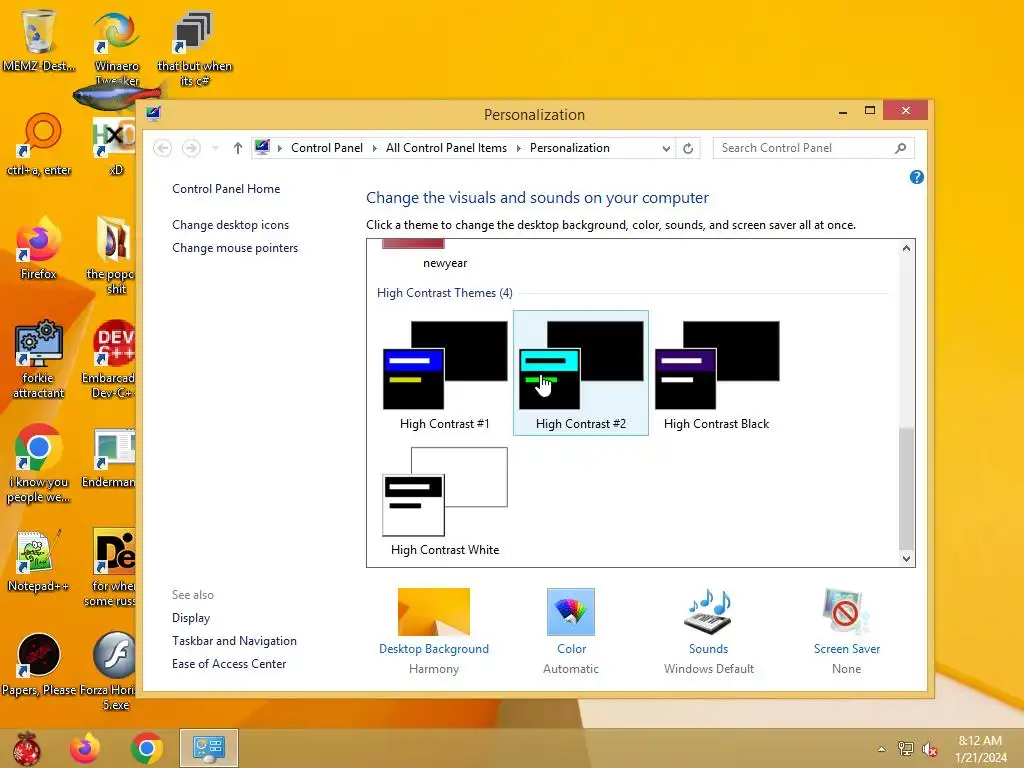Select the Forza Hori 5.exe Flash icon
Image resolution: width=1024 pixels, height=768 pixels.
(113, 672)
